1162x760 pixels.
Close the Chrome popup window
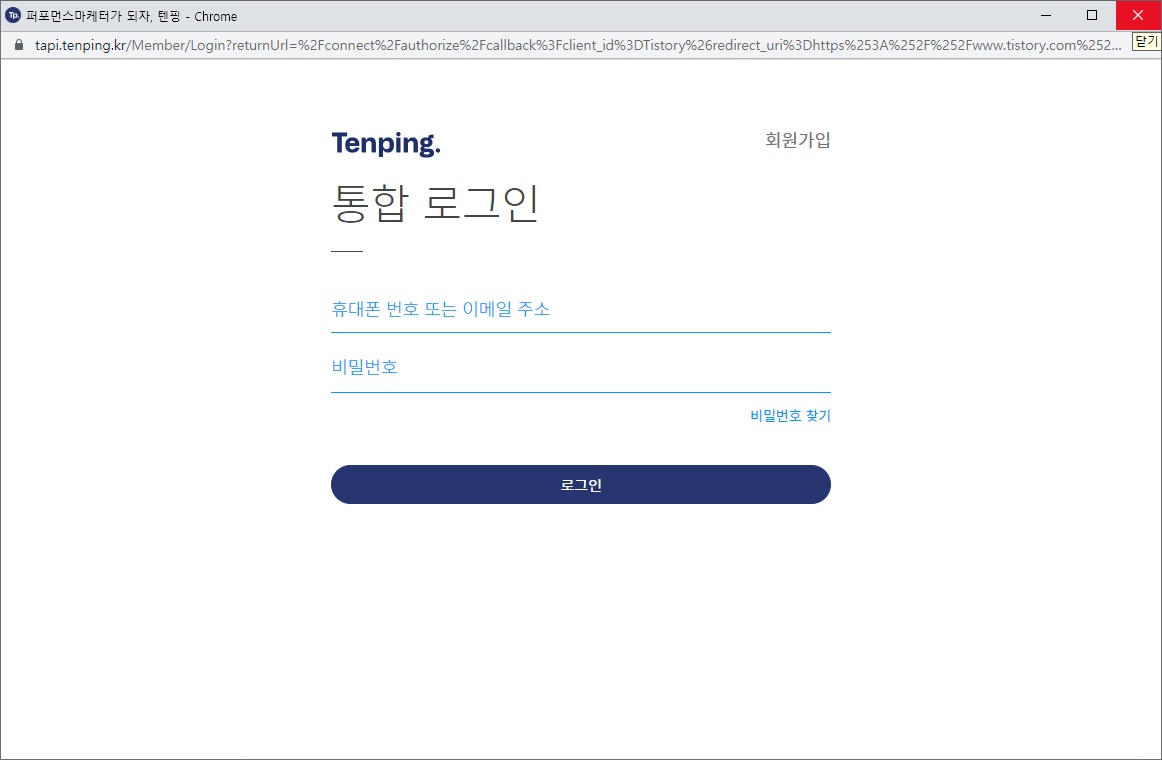(1138, 16)
